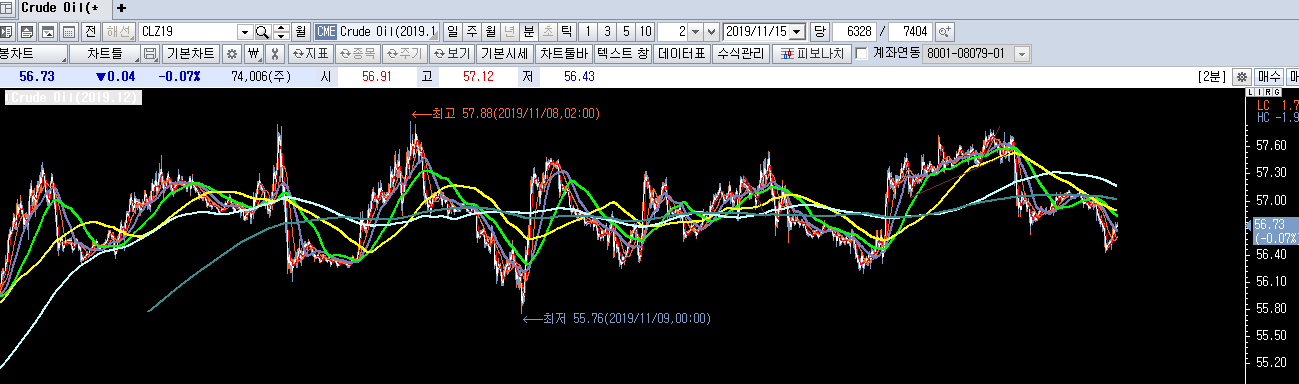
Task: Select the 년 (yearly) period toggle
Action: (x=509, y=31)
